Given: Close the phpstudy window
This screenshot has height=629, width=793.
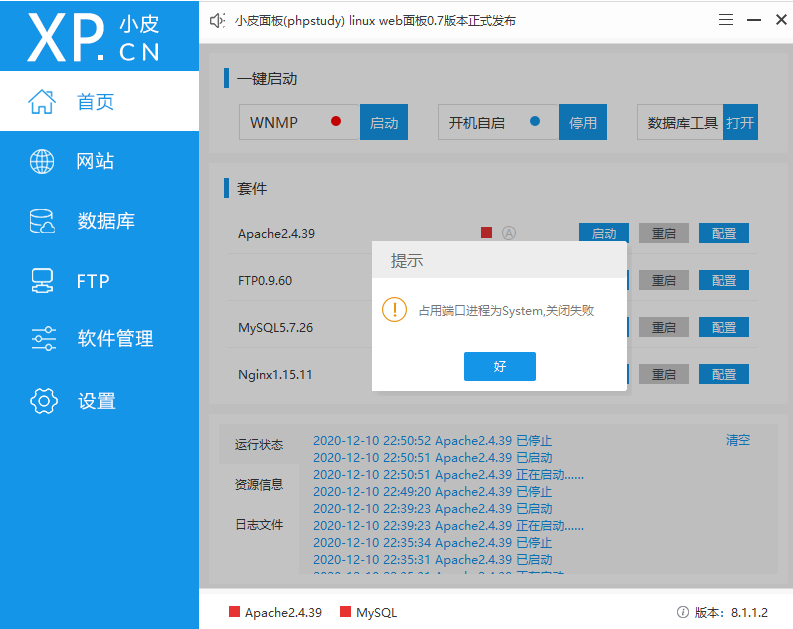Looking at the screenshot, I should coord(781,20).
